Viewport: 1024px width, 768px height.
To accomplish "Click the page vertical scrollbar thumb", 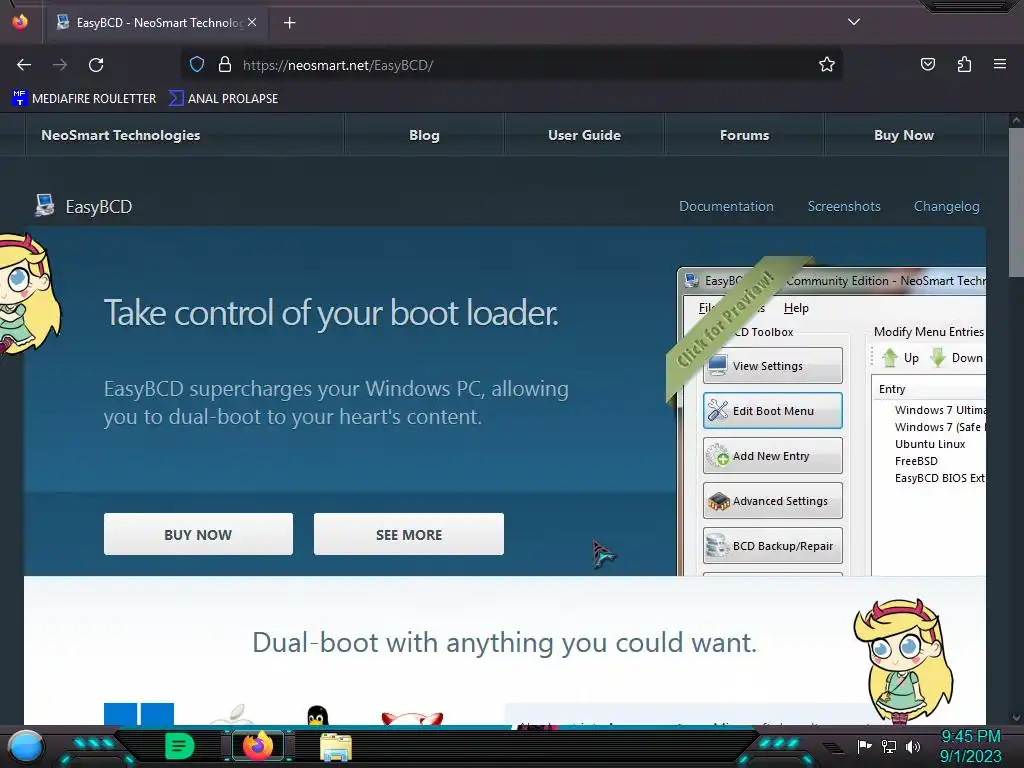I will (1016, 202).
